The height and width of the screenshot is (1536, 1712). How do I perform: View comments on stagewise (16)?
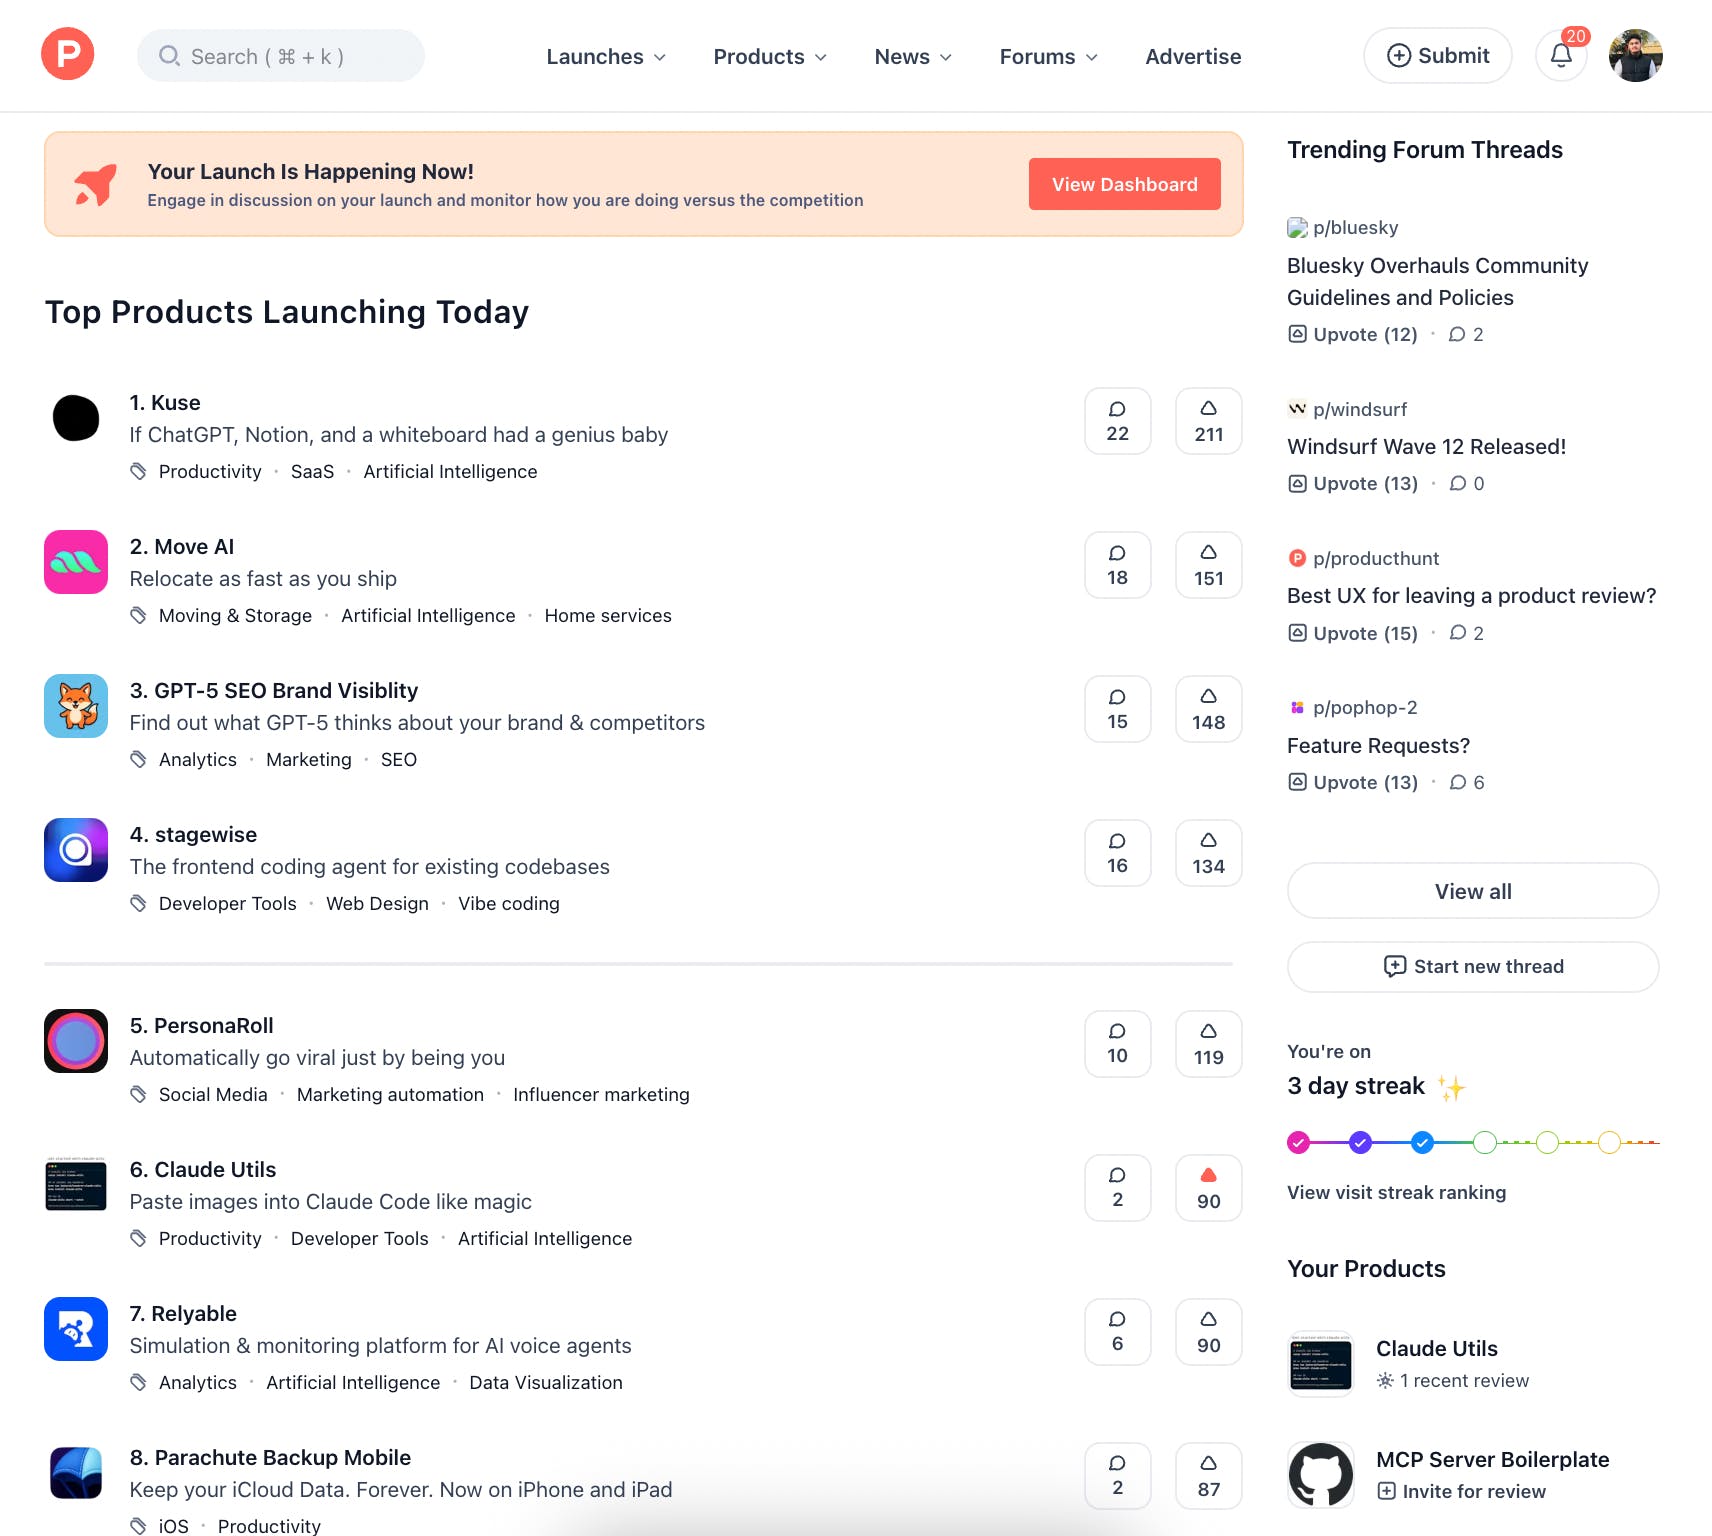[1118, 853]
